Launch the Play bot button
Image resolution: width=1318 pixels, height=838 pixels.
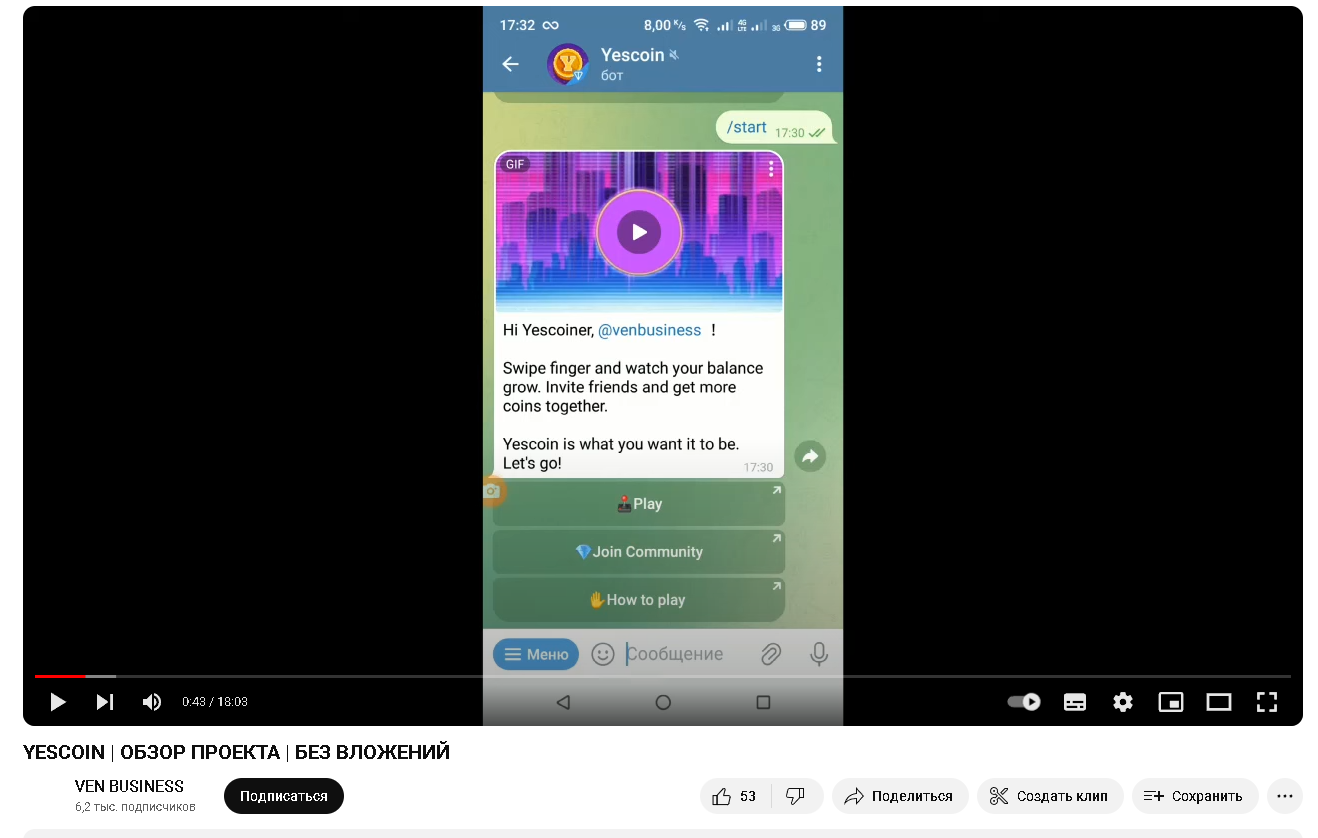[639, 504]
